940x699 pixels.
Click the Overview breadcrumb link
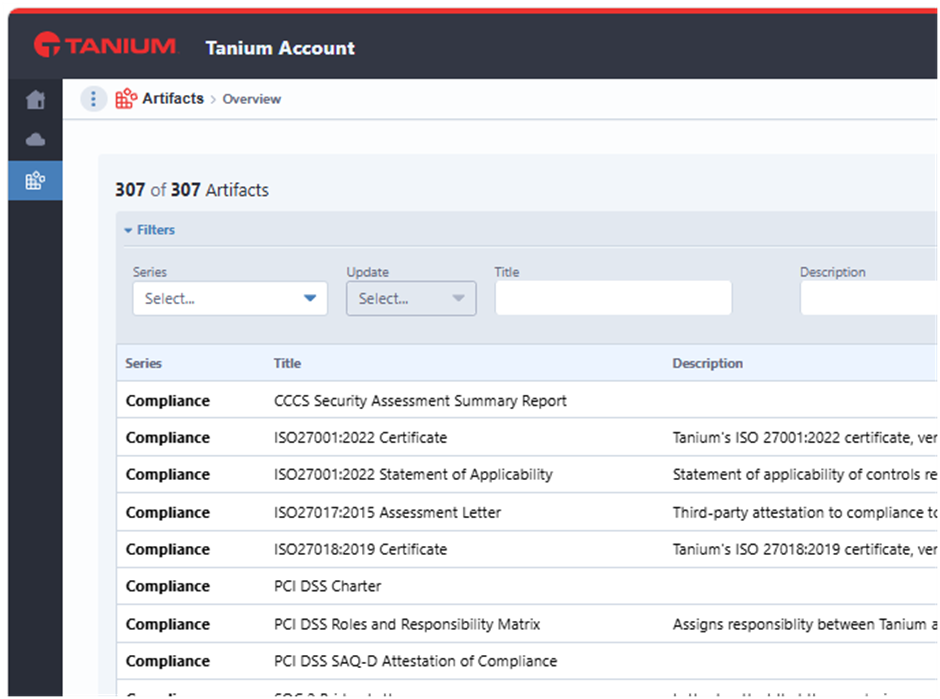tap(251, 99)
